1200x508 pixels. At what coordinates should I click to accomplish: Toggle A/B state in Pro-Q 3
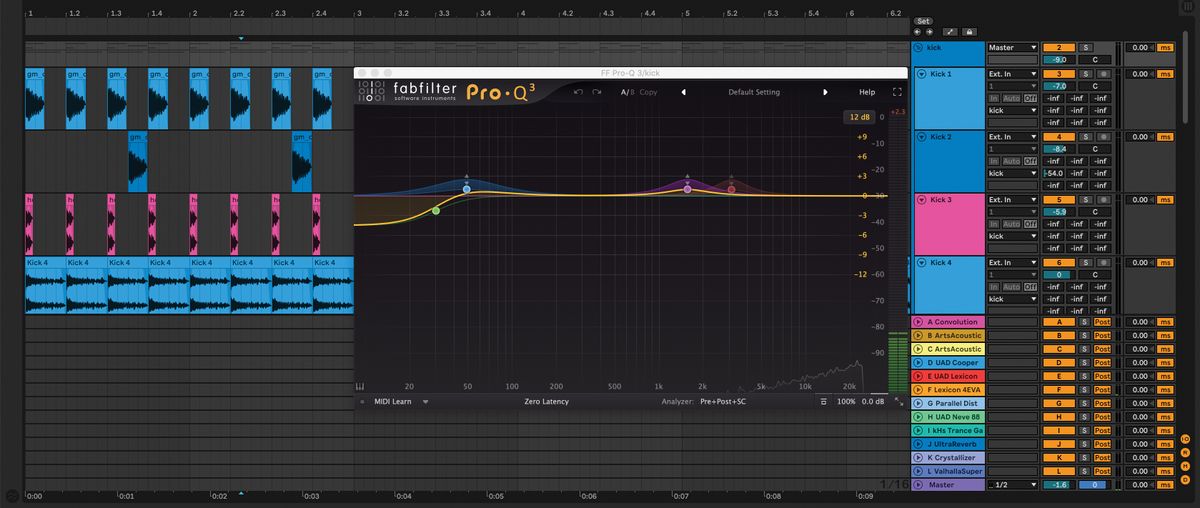click(x=626, y=92)
